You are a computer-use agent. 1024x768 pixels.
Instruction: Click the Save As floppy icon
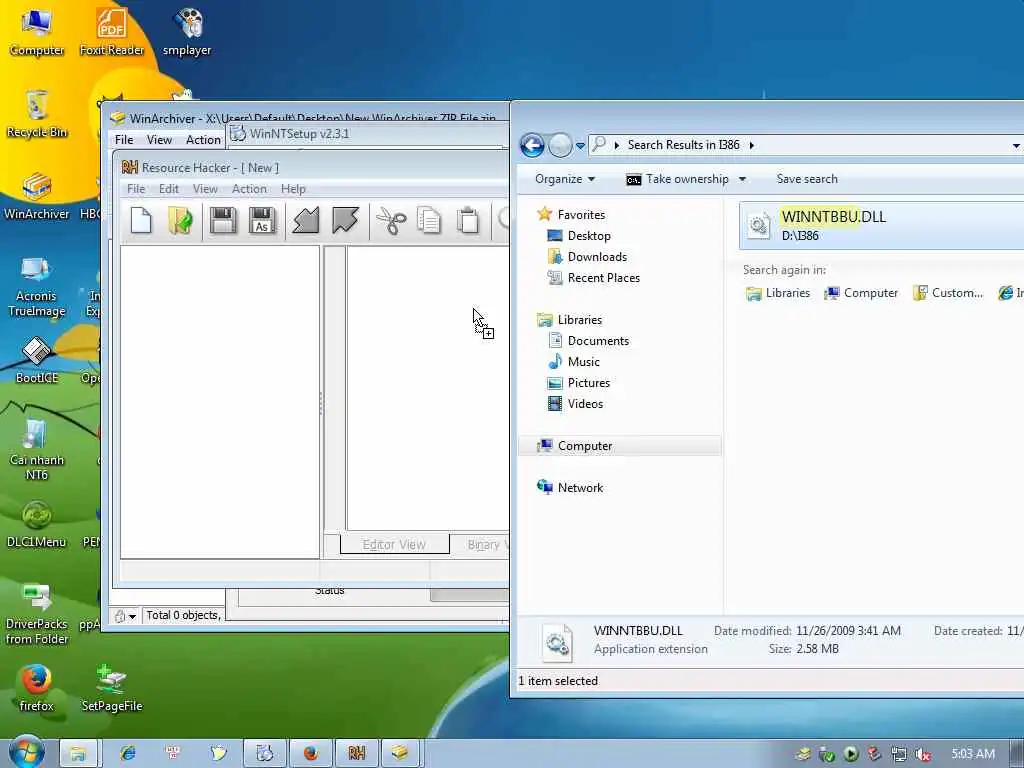[262, 220]
